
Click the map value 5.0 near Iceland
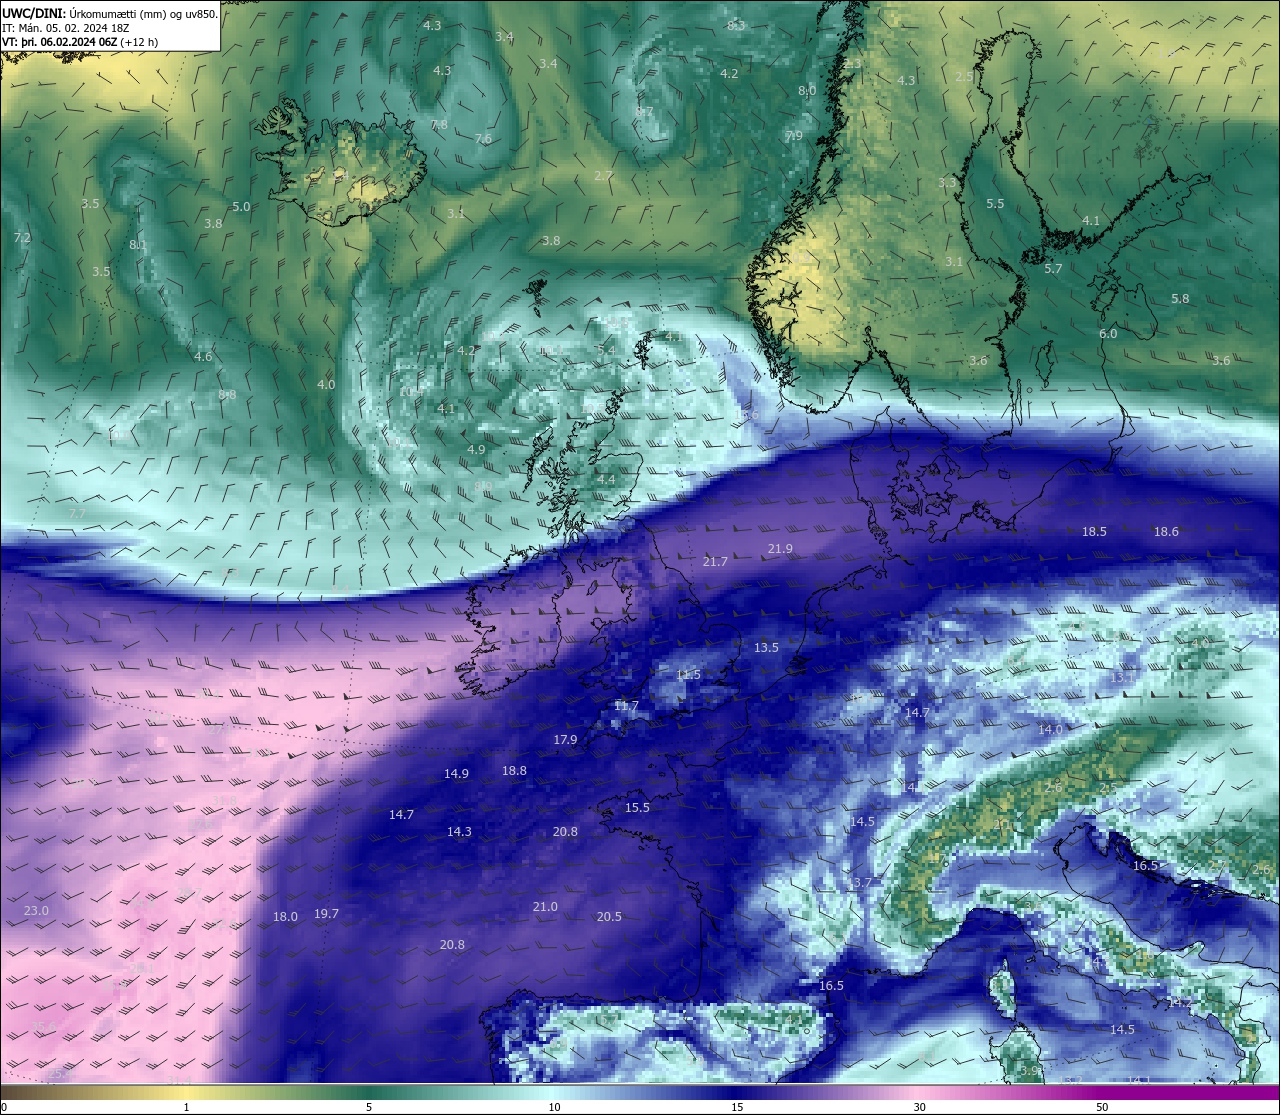(241, 206)
